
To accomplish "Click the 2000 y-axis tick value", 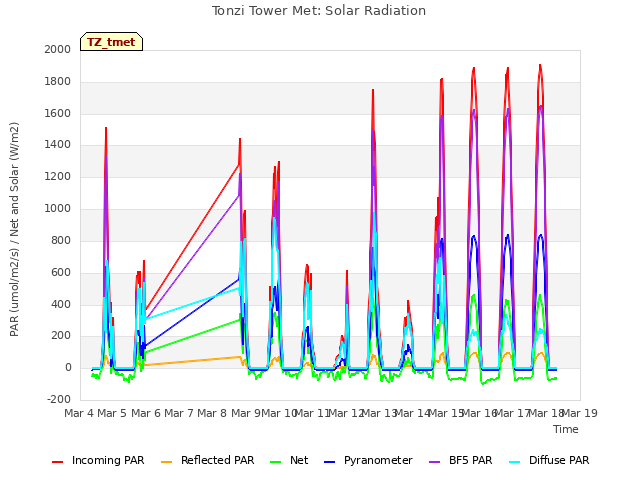I will pos(58,49).
